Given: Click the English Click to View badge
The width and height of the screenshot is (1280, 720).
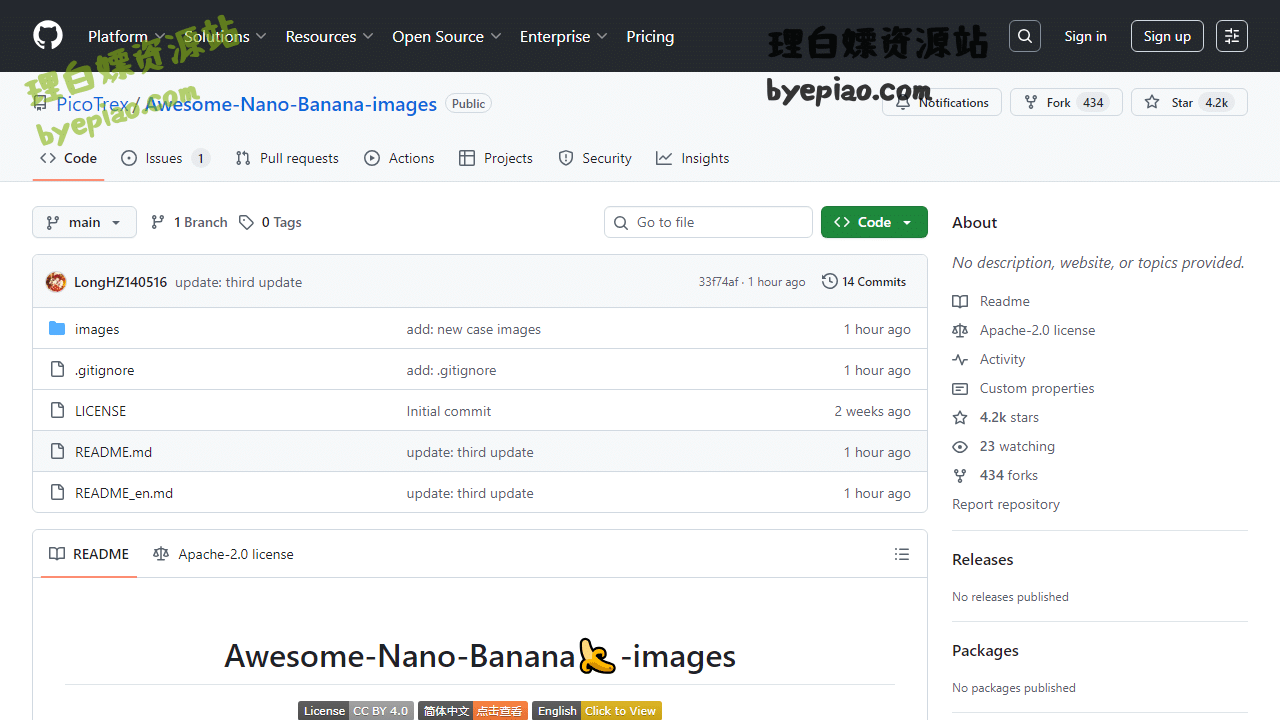Looking at the screenshot, I should pyautogui.click(x=597, y=711).
